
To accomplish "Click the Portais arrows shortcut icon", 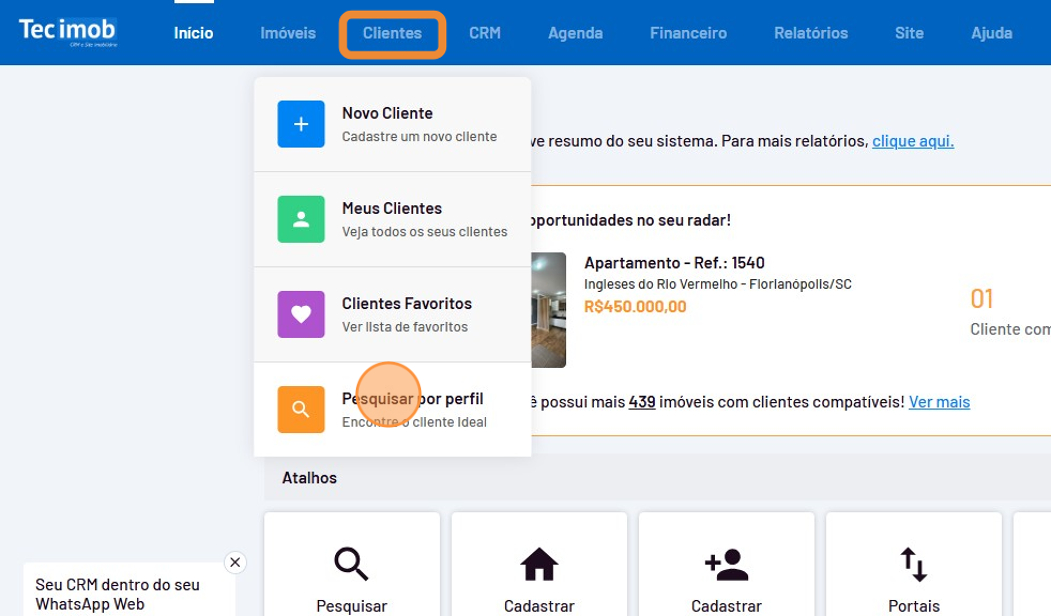I will pyautogui.click(x=913, y=564).
